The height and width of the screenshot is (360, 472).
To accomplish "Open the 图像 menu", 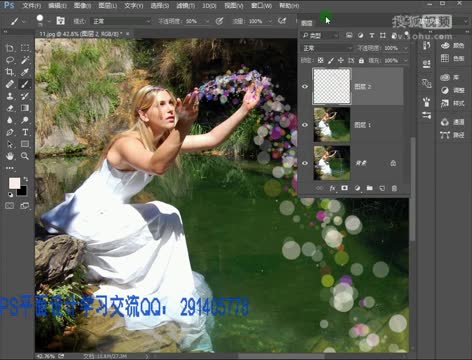I will [x=82, y=6].
